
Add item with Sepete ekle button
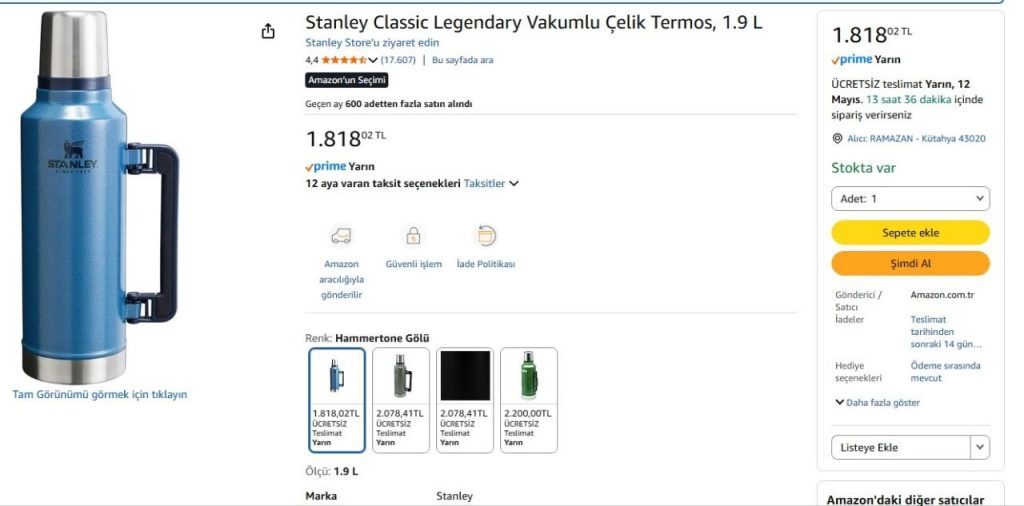(910, 232)
